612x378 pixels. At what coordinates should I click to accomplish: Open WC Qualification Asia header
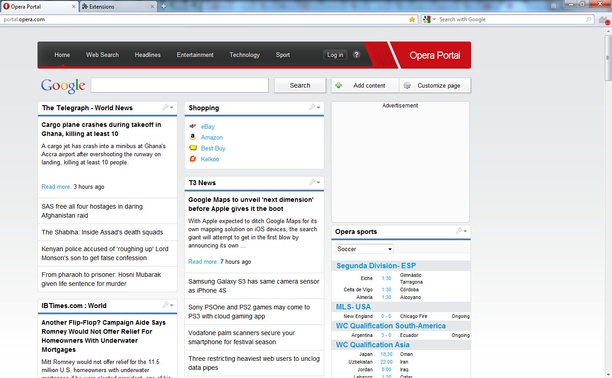(x=373, y=344)
